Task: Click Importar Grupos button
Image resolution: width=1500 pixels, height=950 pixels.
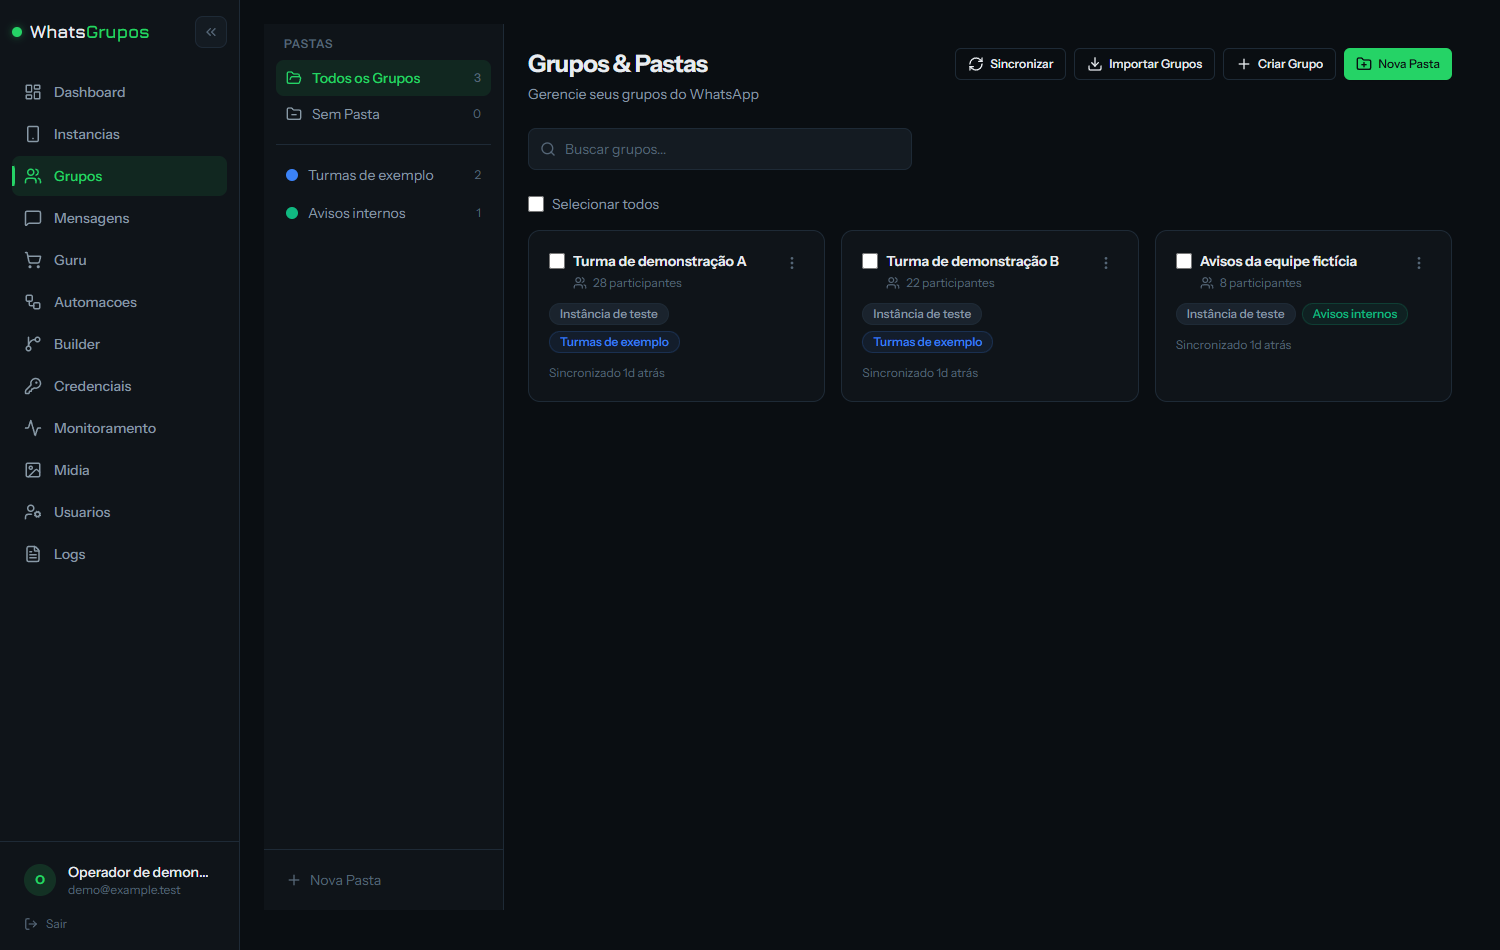Action: point(1144,64)
